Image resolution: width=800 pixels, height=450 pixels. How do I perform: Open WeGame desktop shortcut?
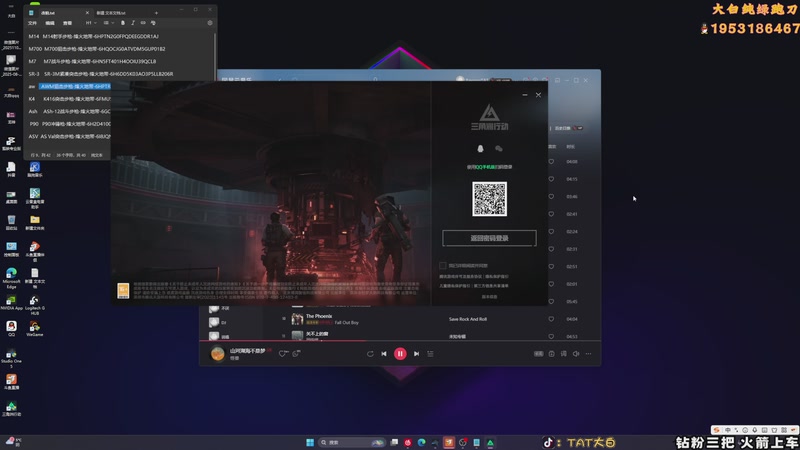35,328
